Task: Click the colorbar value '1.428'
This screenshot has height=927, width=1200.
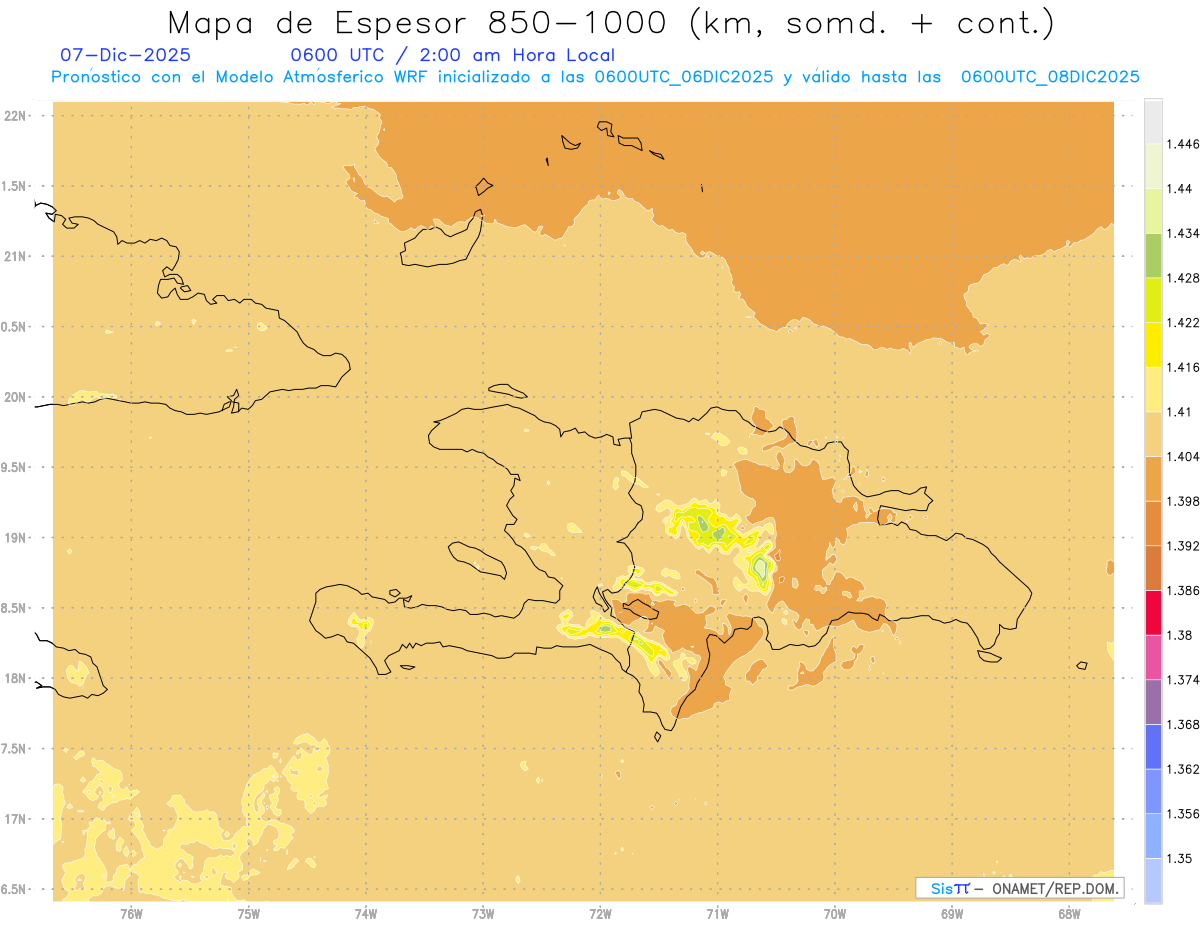Action: (1183, 278)
